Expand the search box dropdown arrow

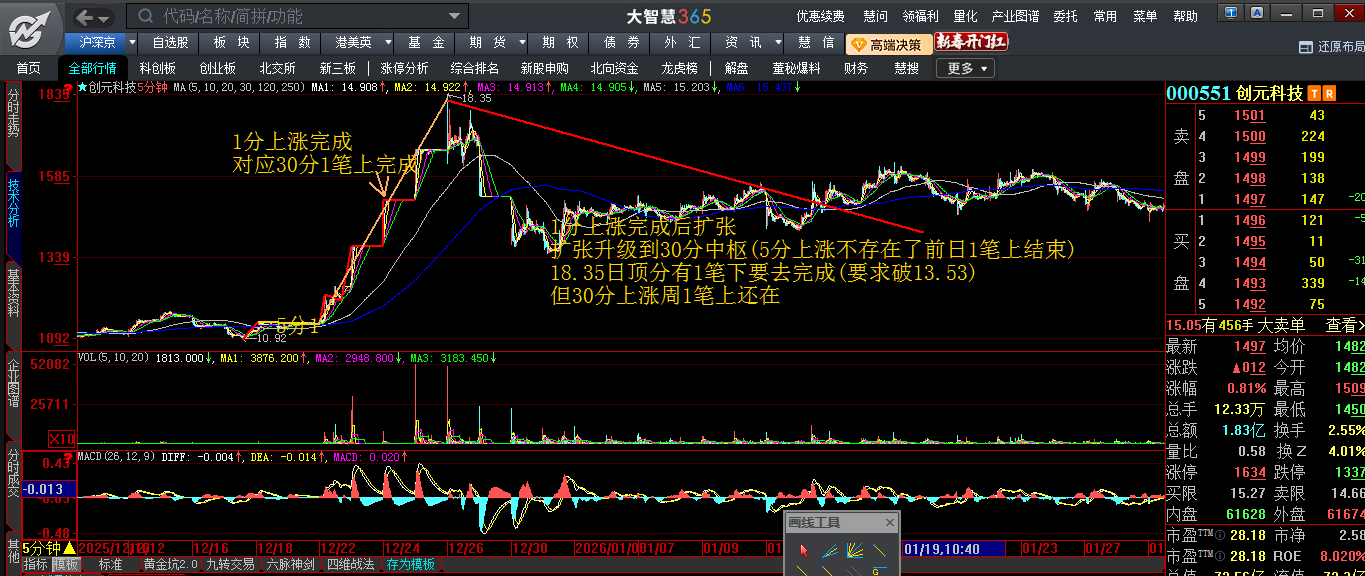[457, 16]
